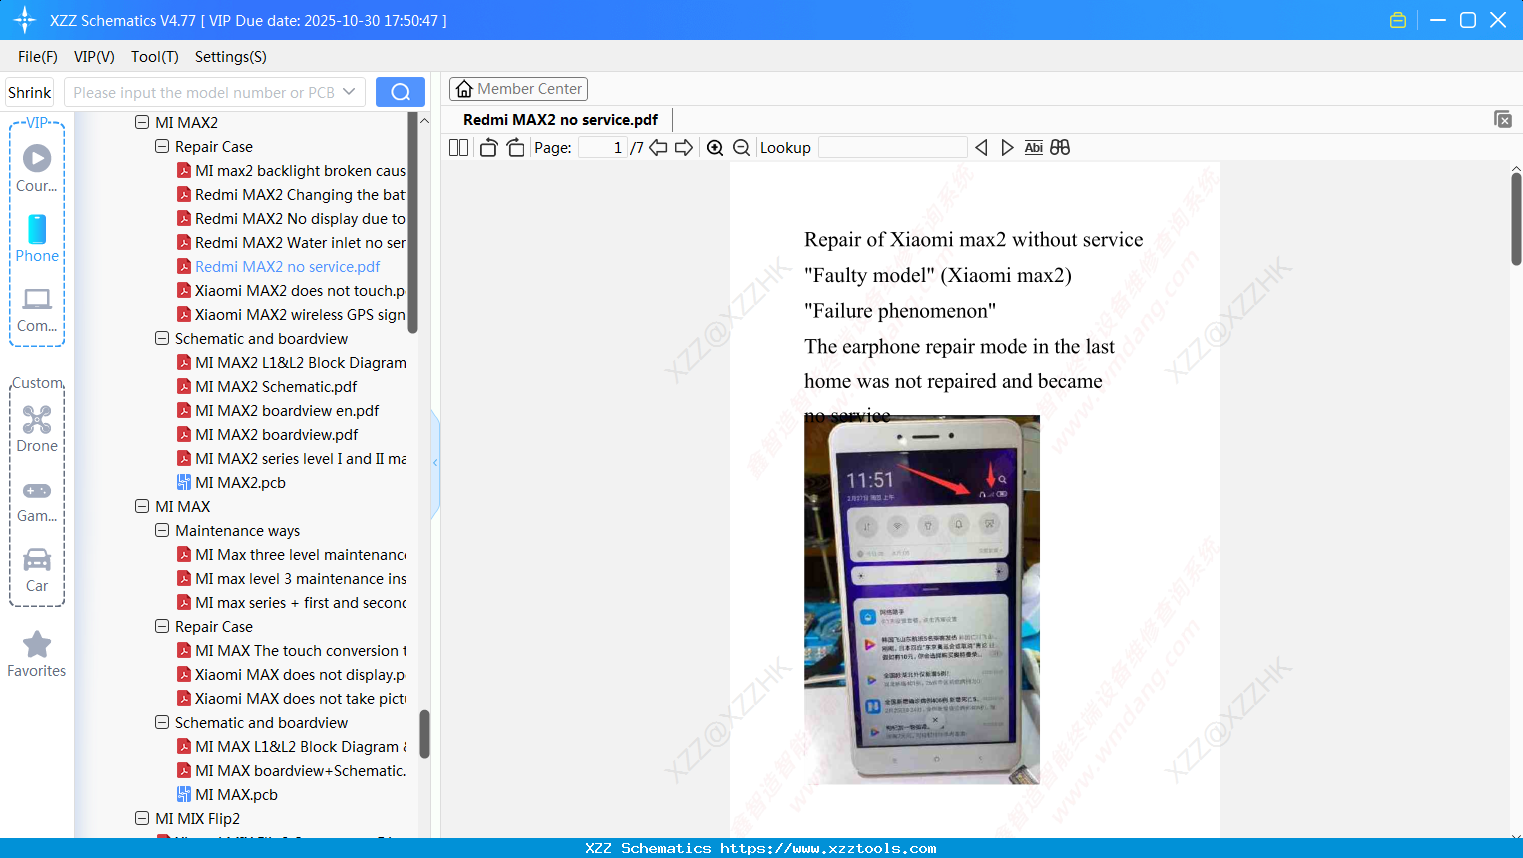
Task: Close all document tabs icon at right
Action: tap(1503, 119)
